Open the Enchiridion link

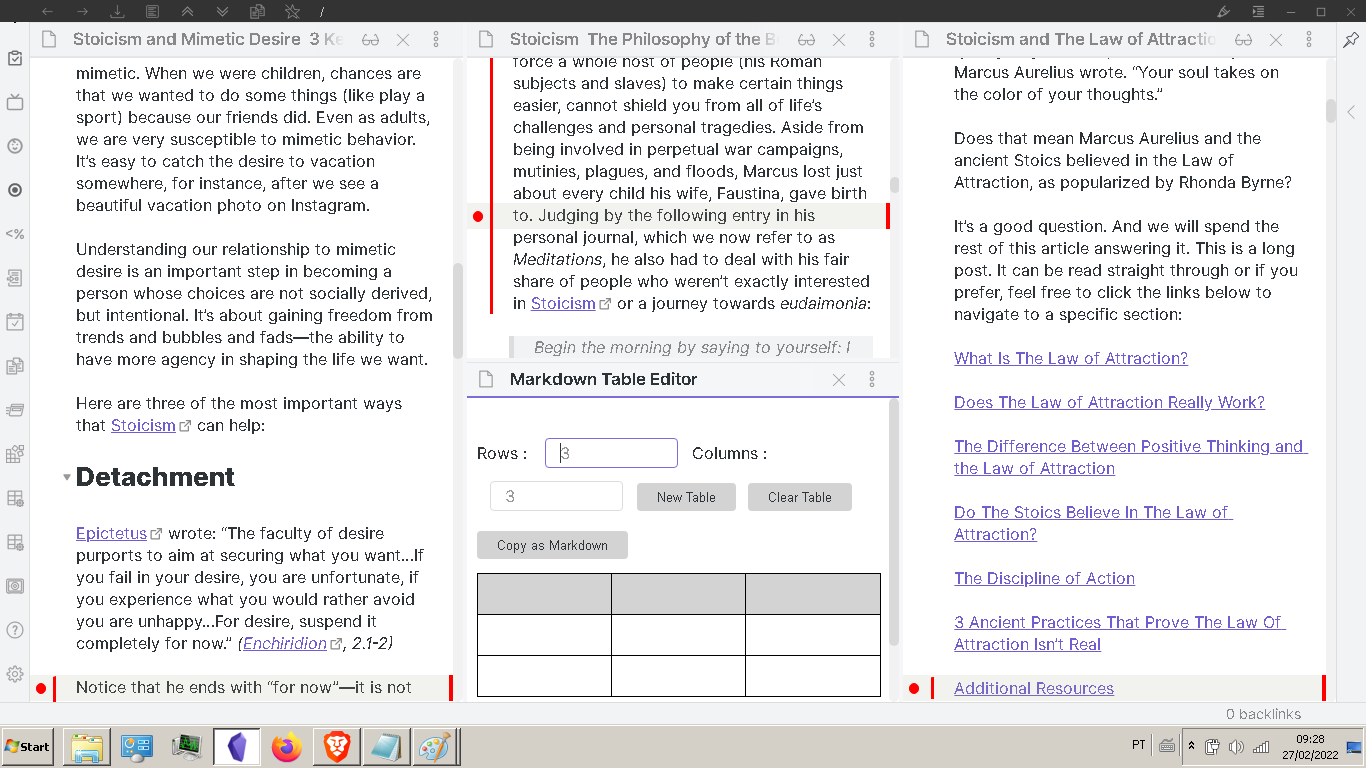point(285,643)
